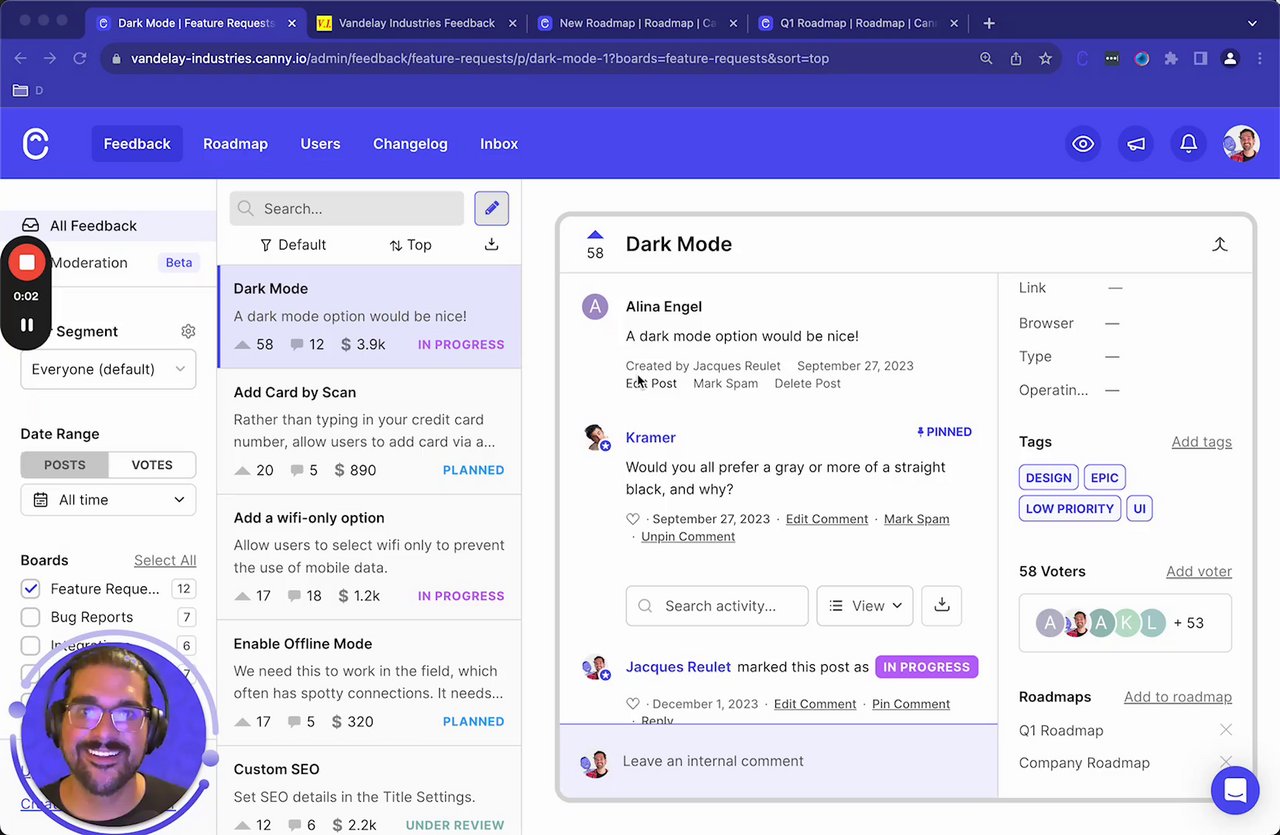
Task: Click the posts Search field
Action: [347, 208]
